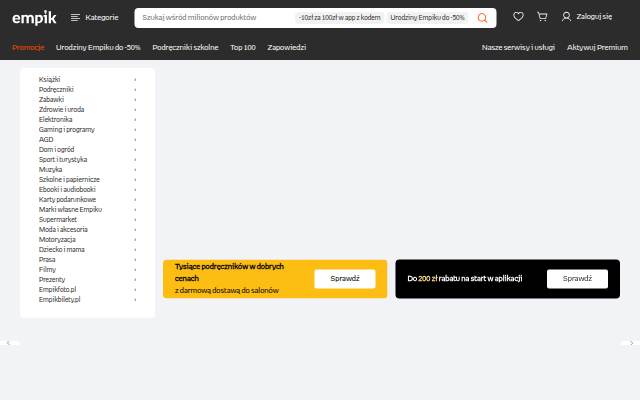Open the Filmy category
The height and width of the screenshot is (400, 640).
pos(47,269)
